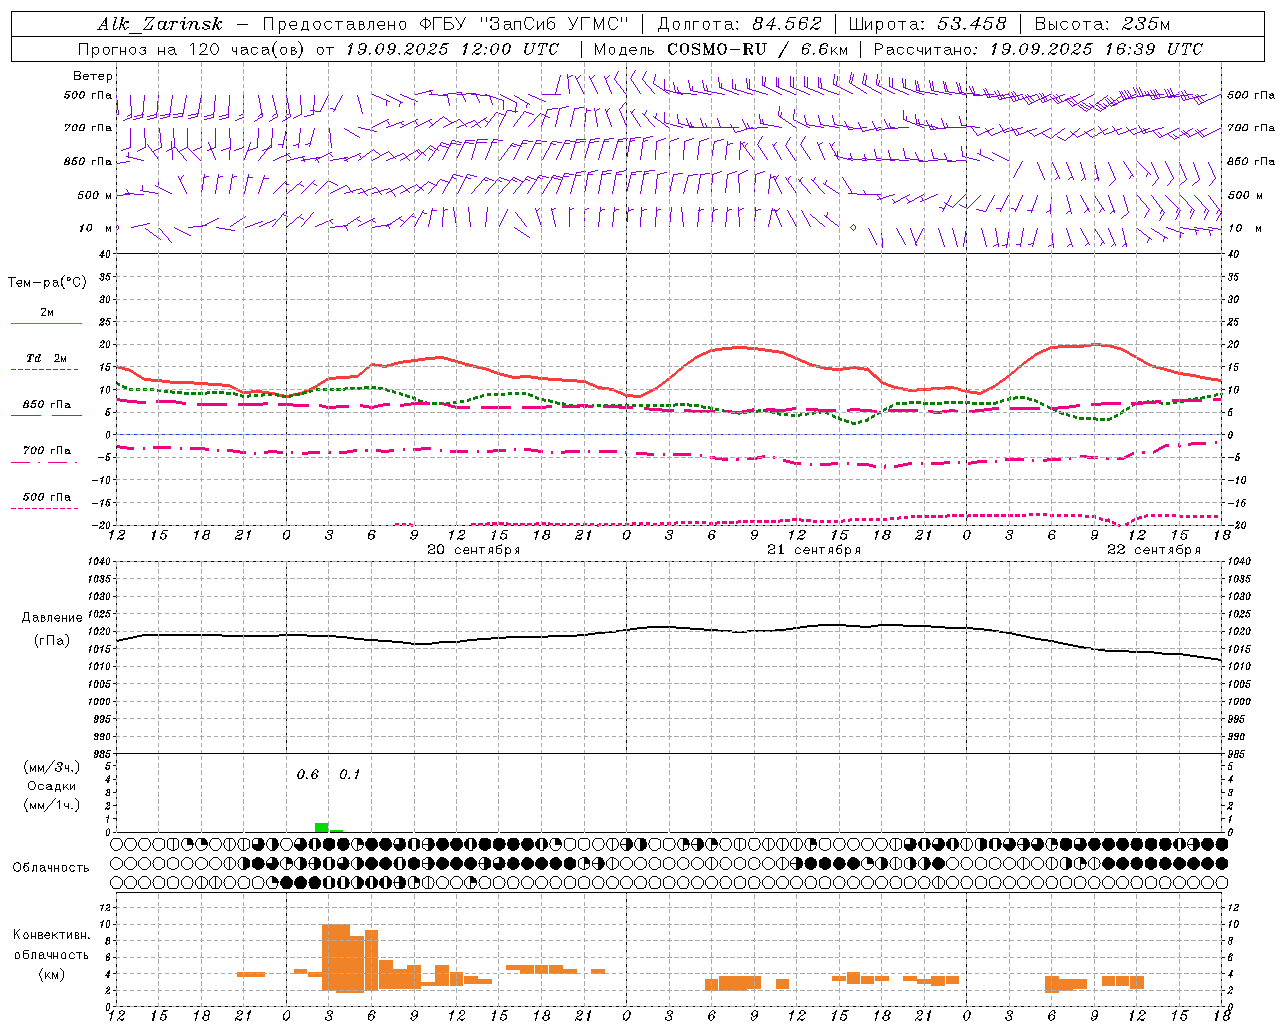Image resolution: width=1280 pixels, height=1024 pixels.
Task: Click the Широта: 53.458 value
Action: click(x=927, y=24)
